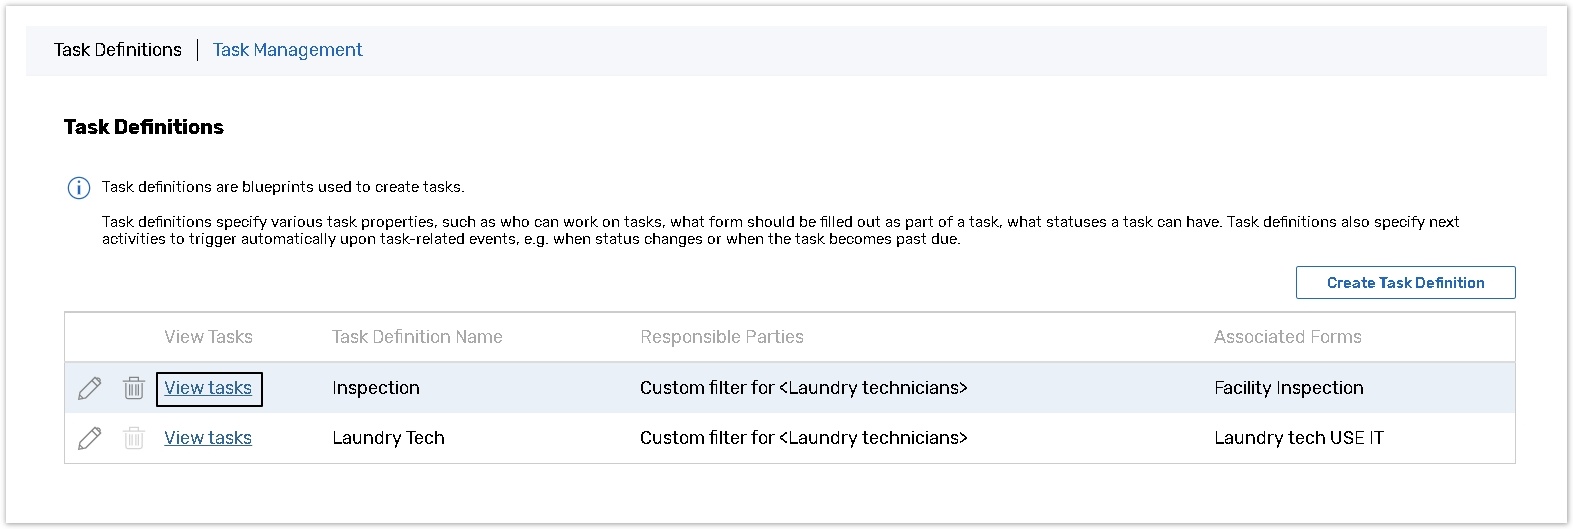Click the Associated Forms column header
The image size is (1573, 529).
pos(1287,337)
